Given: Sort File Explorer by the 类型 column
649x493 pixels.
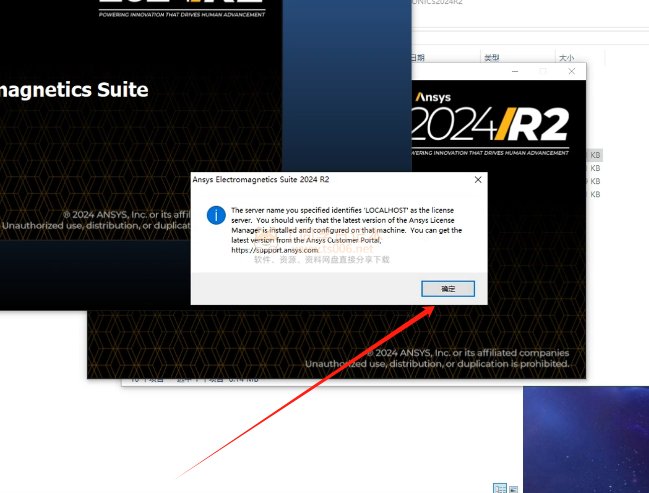Looking at the screenshot, I should 492,58.
